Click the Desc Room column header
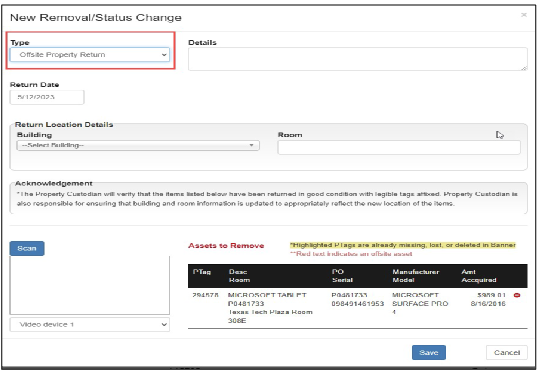The height and width of the screenshot is (371, 538). (239, 276)
